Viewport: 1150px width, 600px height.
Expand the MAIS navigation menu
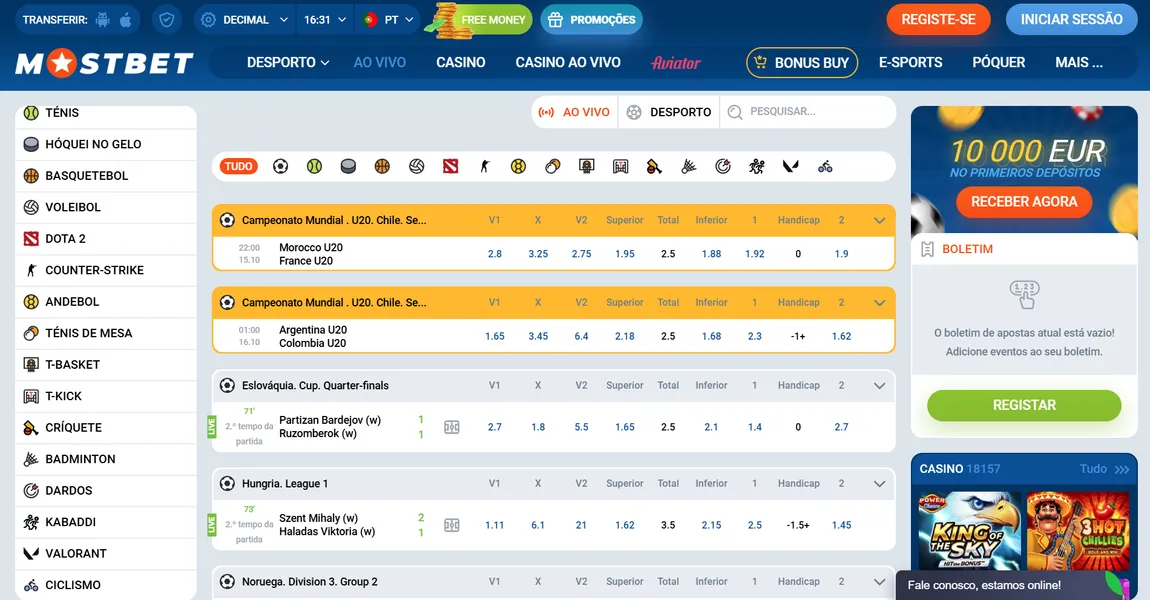(x=1078, y=62)
